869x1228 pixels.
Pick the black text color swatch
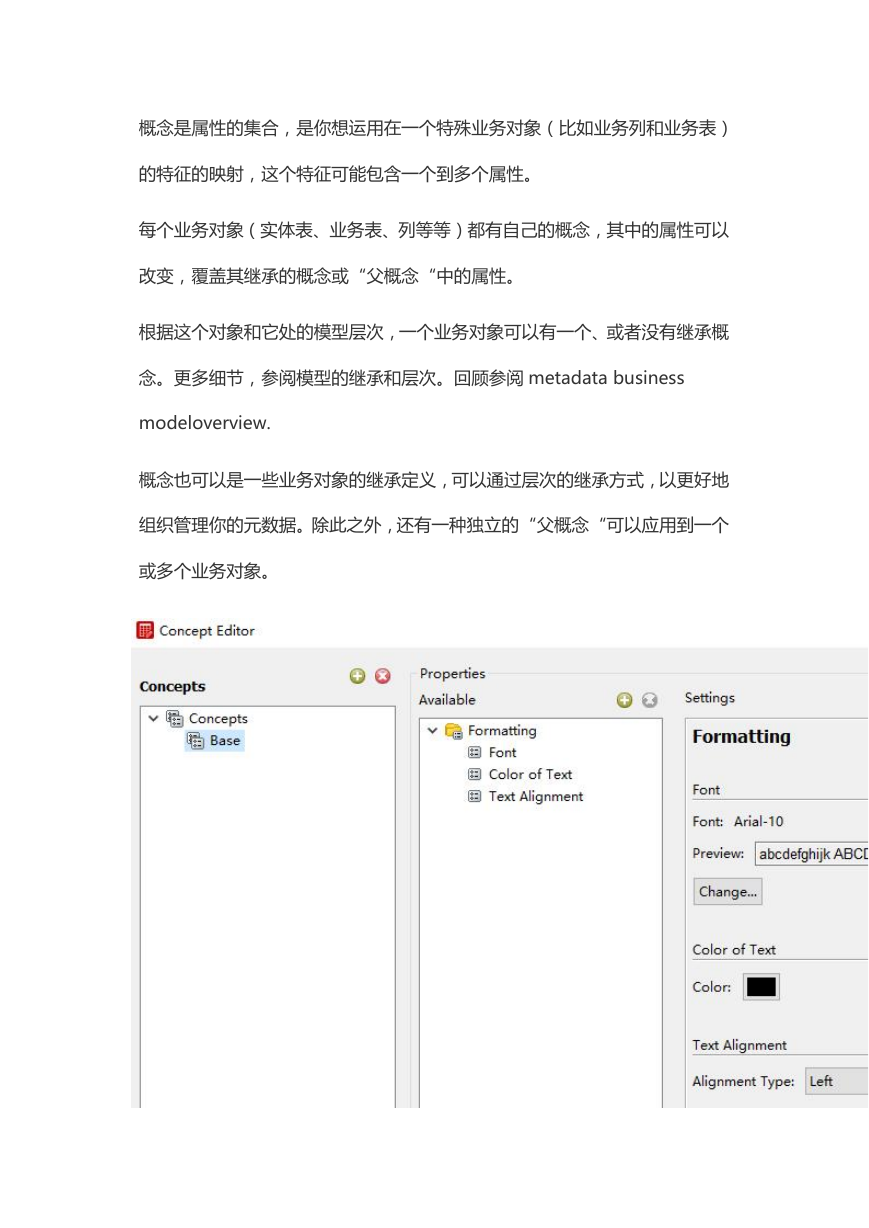click(761, 987)
